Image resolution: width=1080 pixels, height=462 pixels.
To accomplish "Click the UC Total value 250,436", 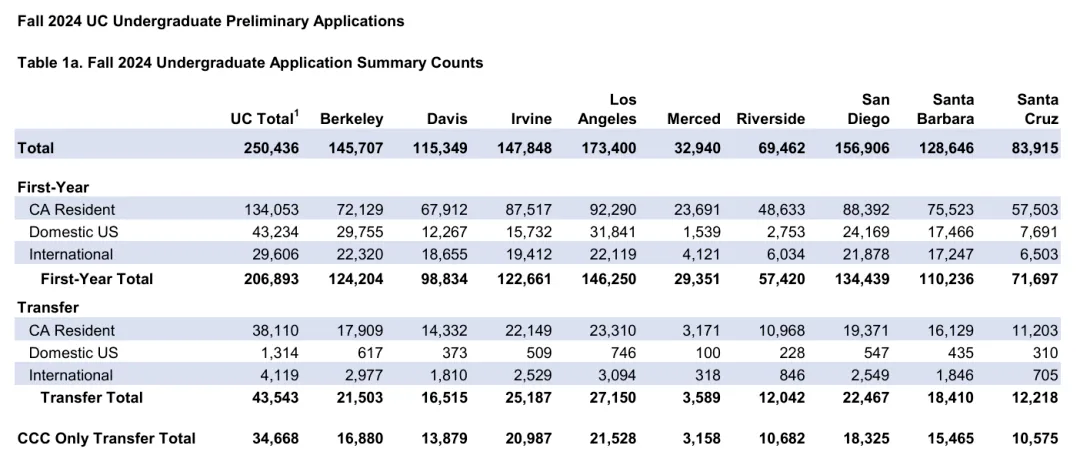I will point(271,148).
